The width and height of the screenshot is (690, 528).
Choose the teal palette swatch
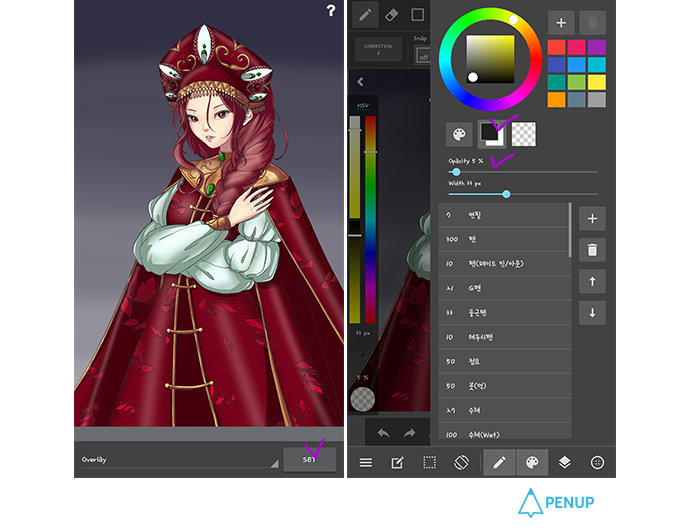pos(557,82)
